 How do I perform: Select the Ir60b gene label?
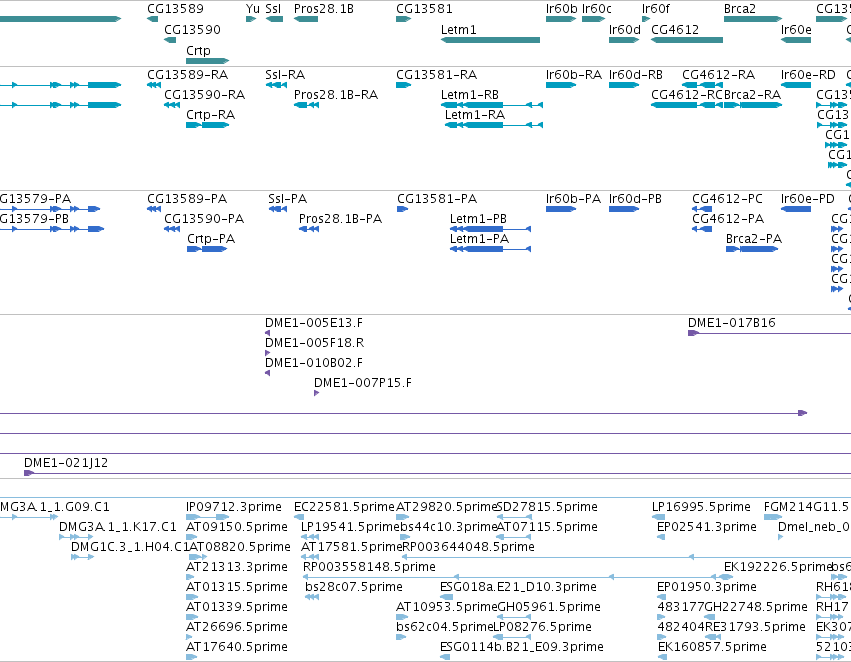[561, 9]
